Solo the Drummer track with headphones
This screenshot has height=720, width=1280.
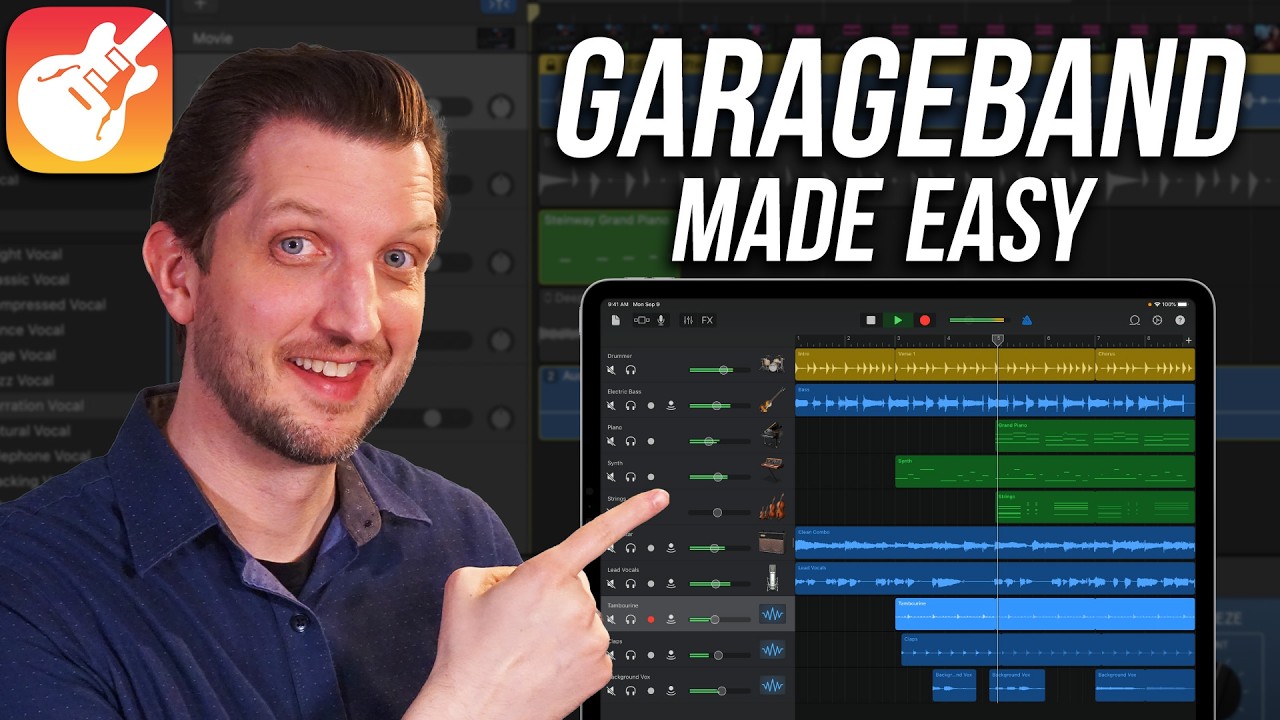pyautogui.click(x=631, y=370)
